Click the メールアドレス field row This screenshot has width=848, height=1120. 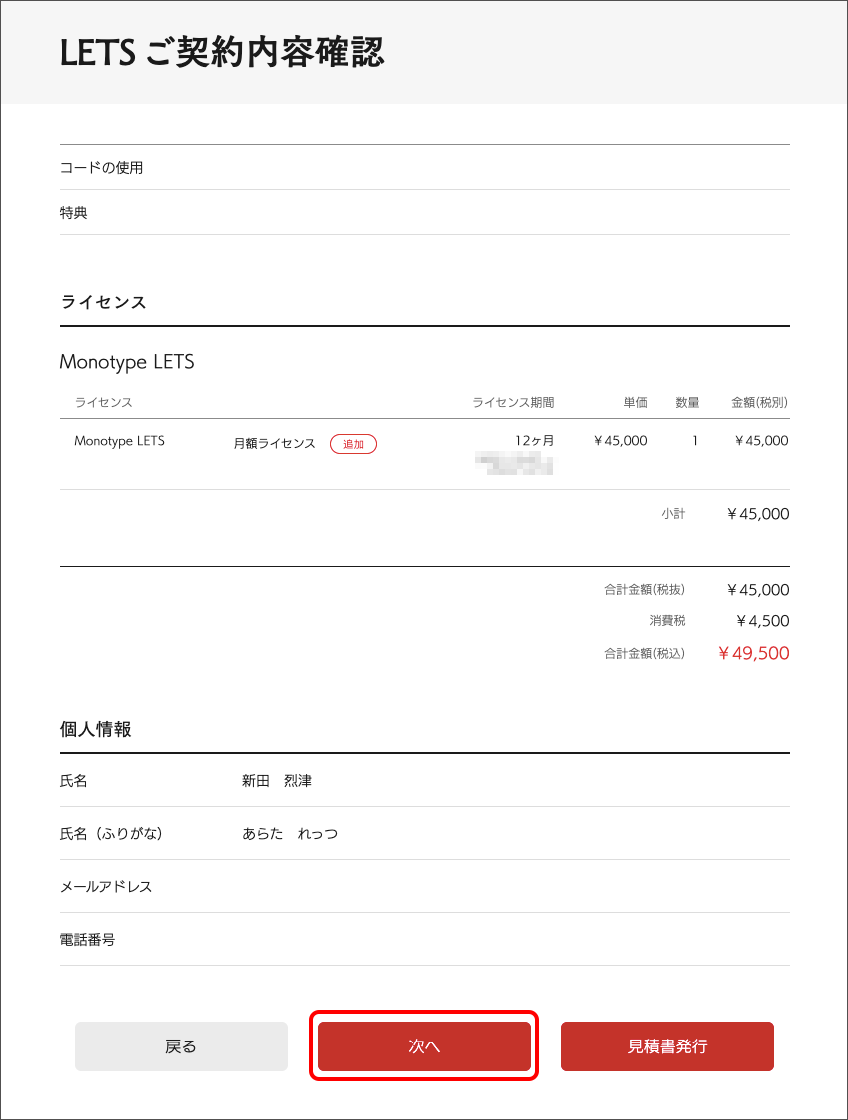tap(106, 886)
